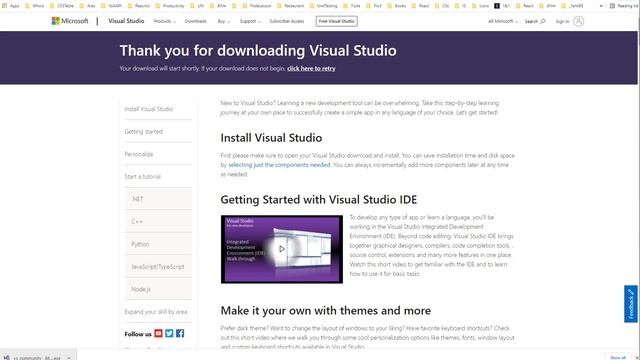Open the Downloads menu item
The image size is (640, 360).
pos(196,21)
